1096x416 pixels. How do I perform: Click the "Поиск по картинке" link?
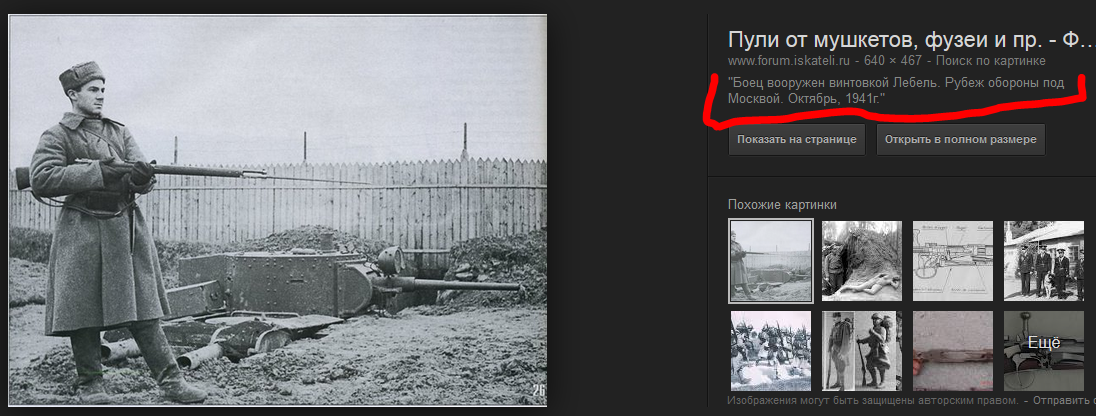pyautogui.click(x=990, y=61)
